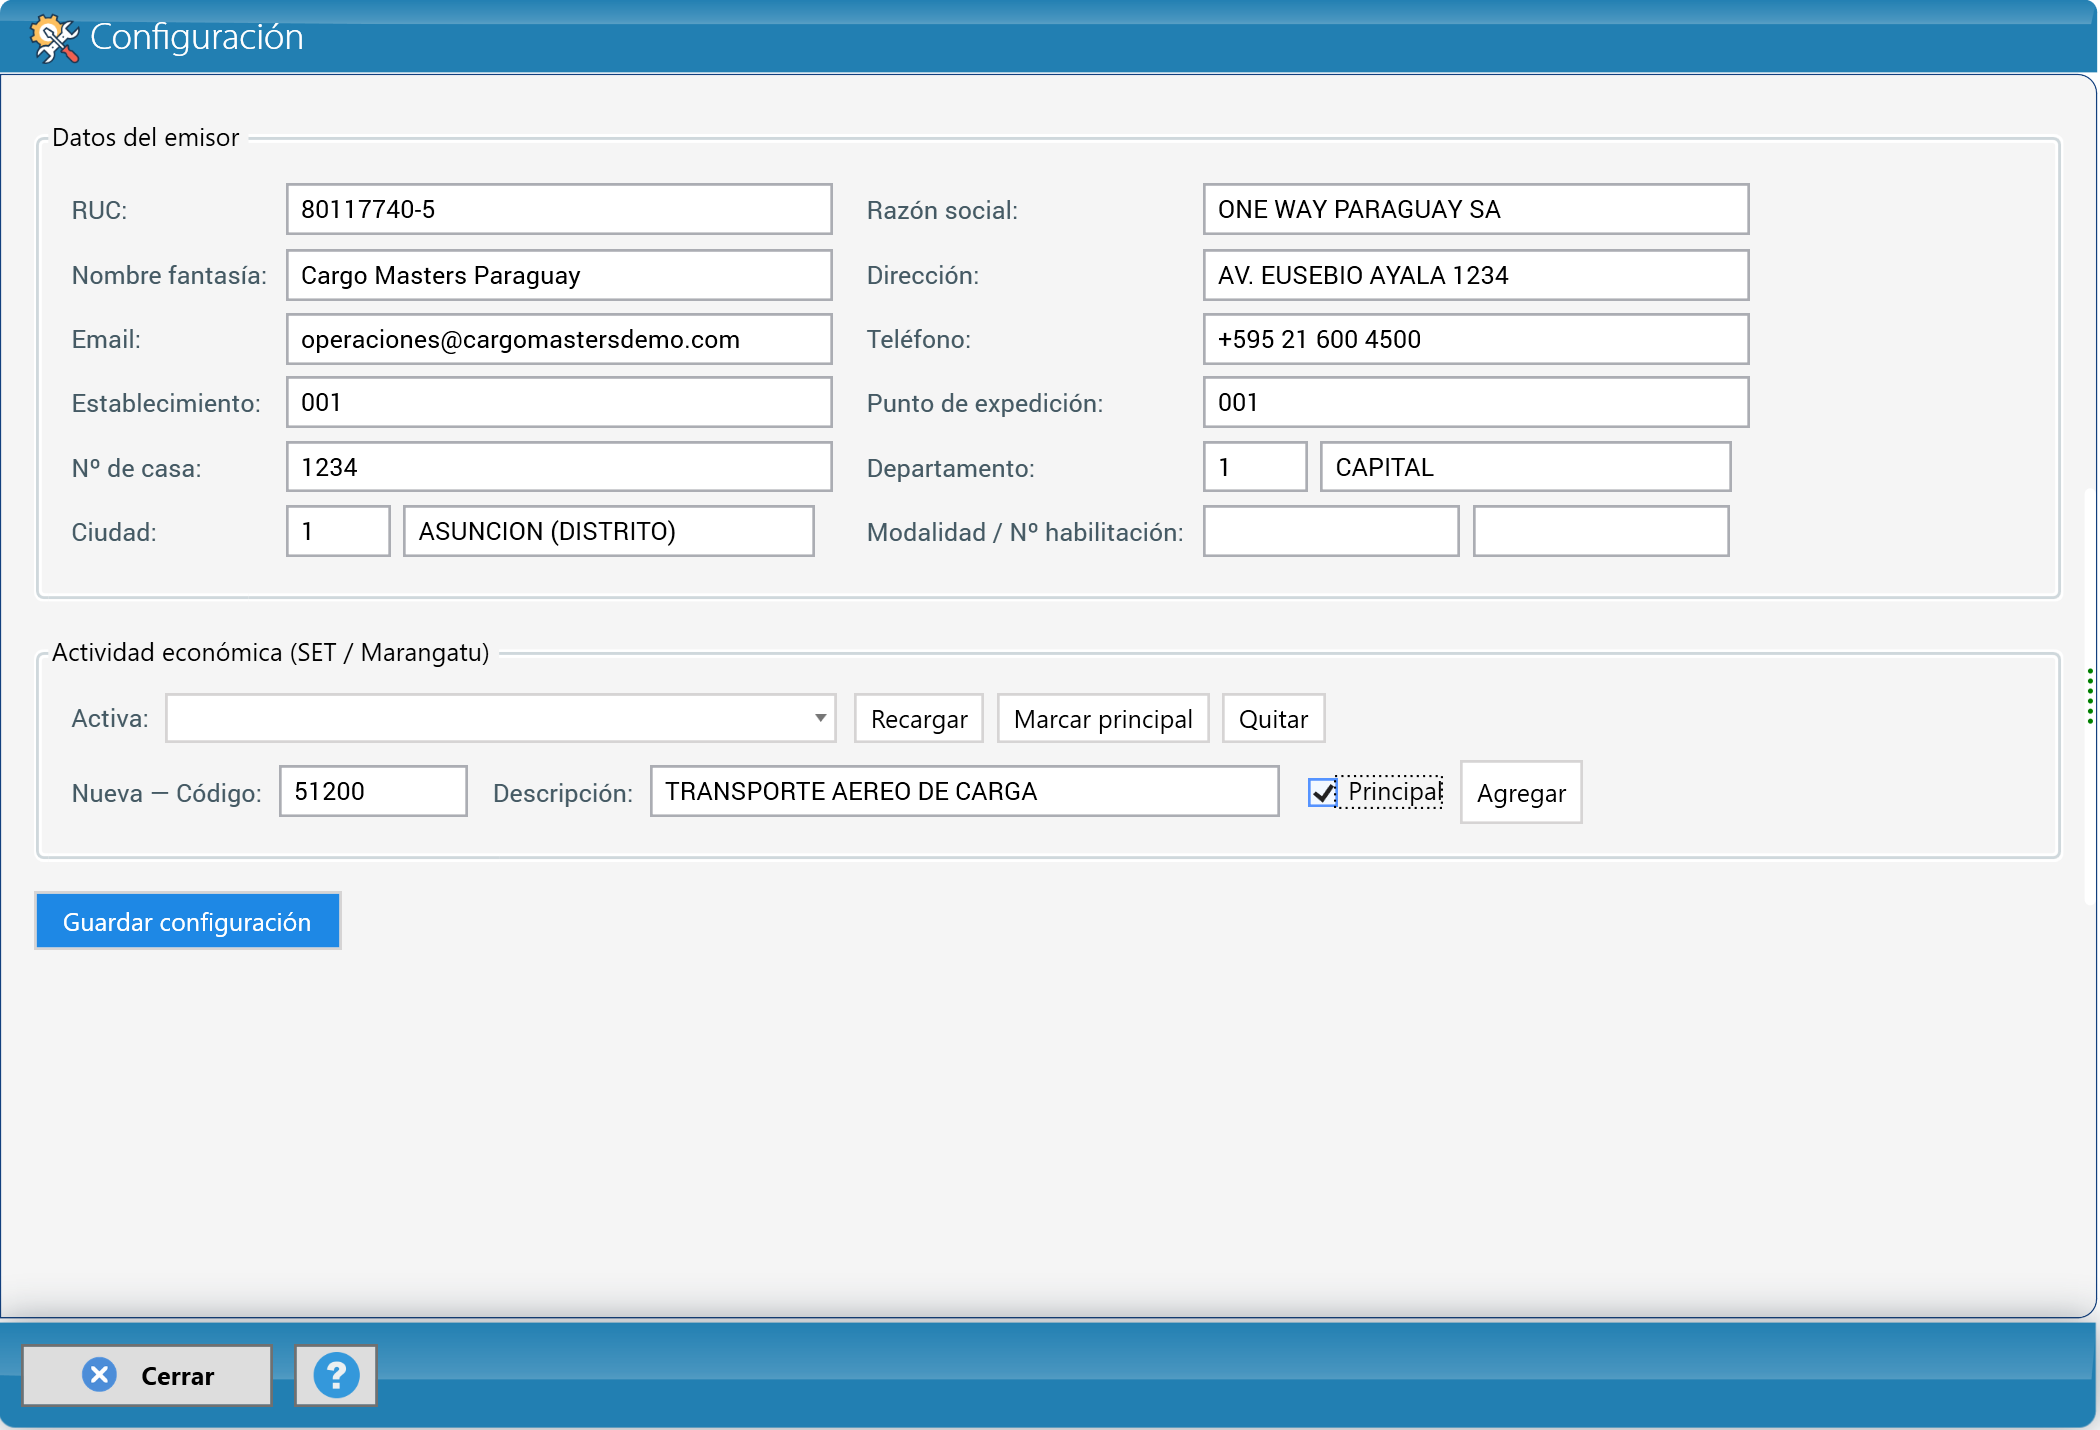Focus the Establecimiento field
Viewport: 2100px width, 1430px height.
[x=559, y=402]
